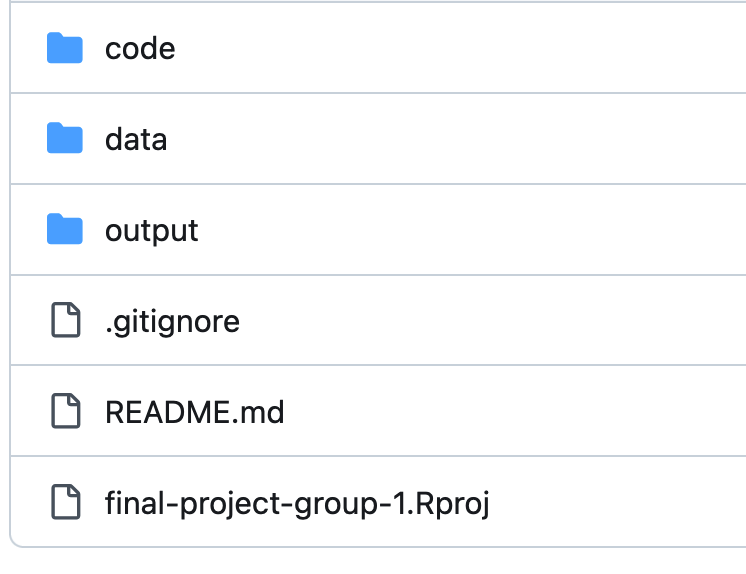Viewport: 746px width, 574px height.
Task: Navigate into the data directory name
Action: coord(136,139)
